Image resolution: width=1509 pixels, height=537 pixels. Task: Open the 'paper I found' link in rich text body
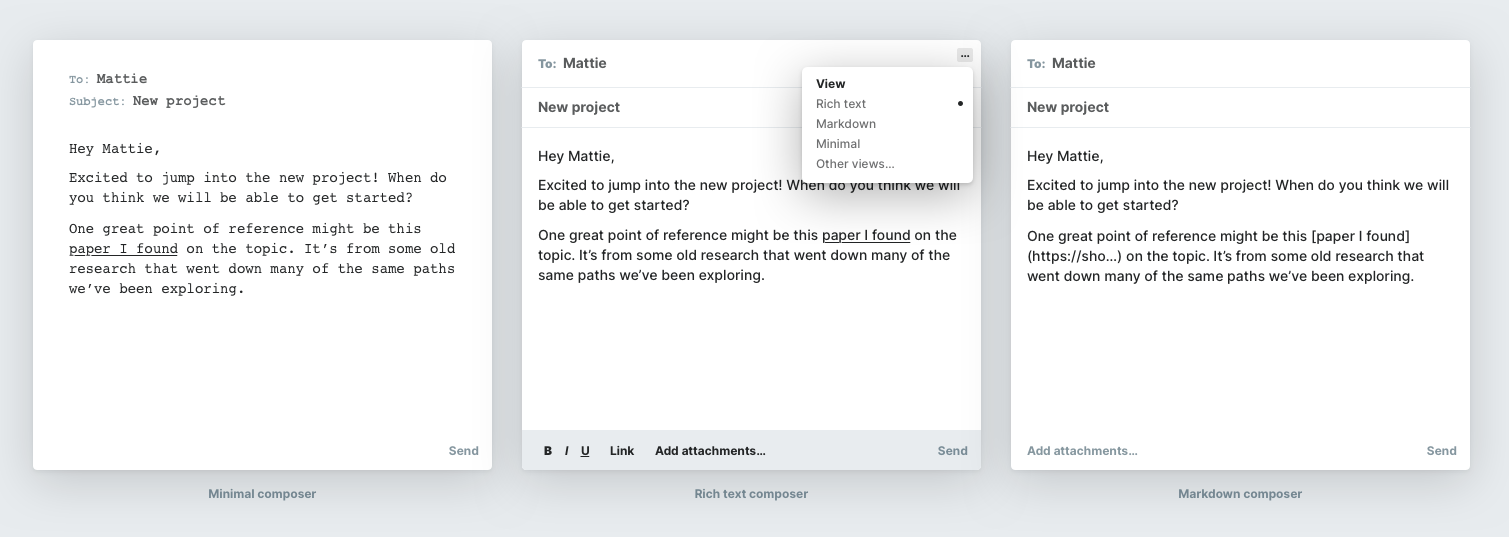(866, 236)
